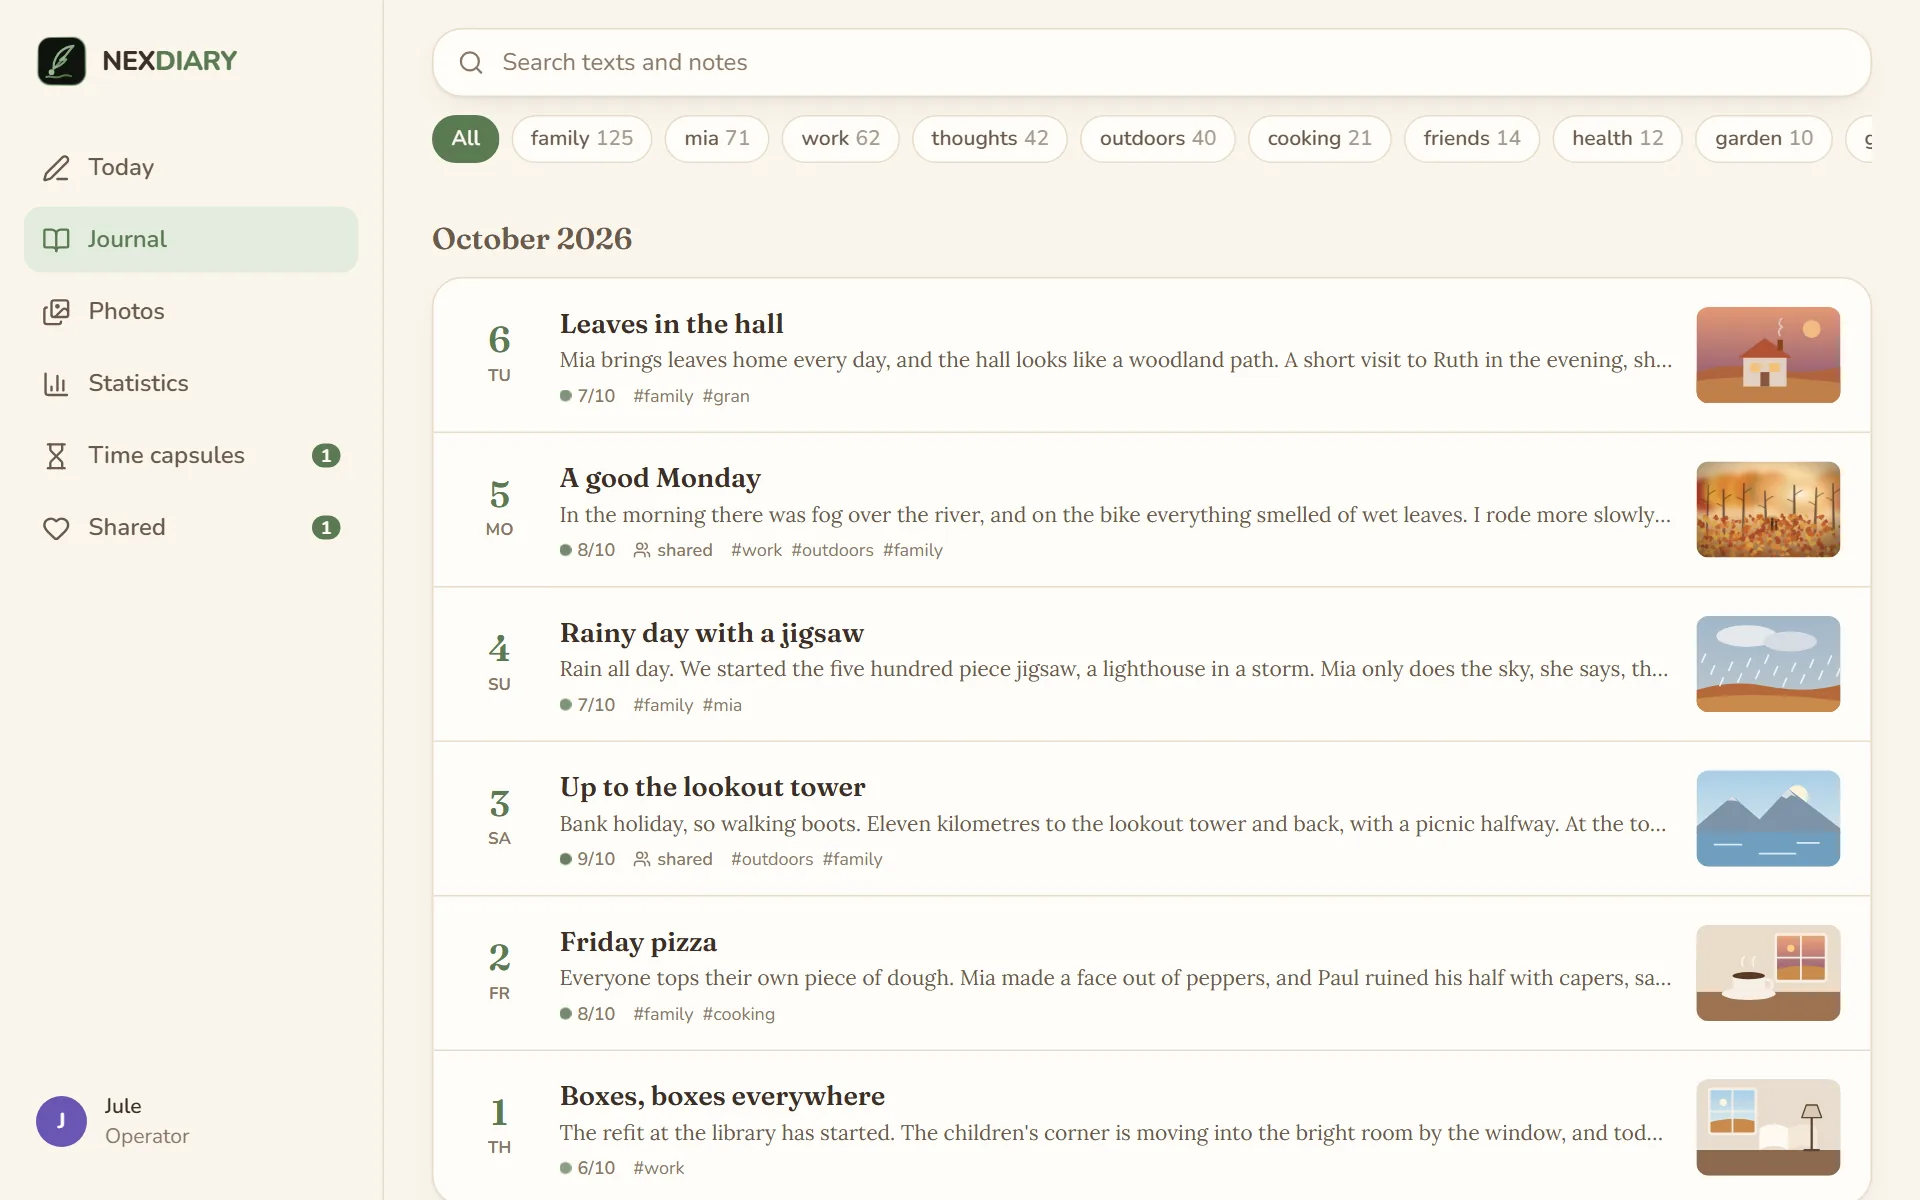
Task: Click the Time capsules hourglass icon
Action: coord(56,456)
